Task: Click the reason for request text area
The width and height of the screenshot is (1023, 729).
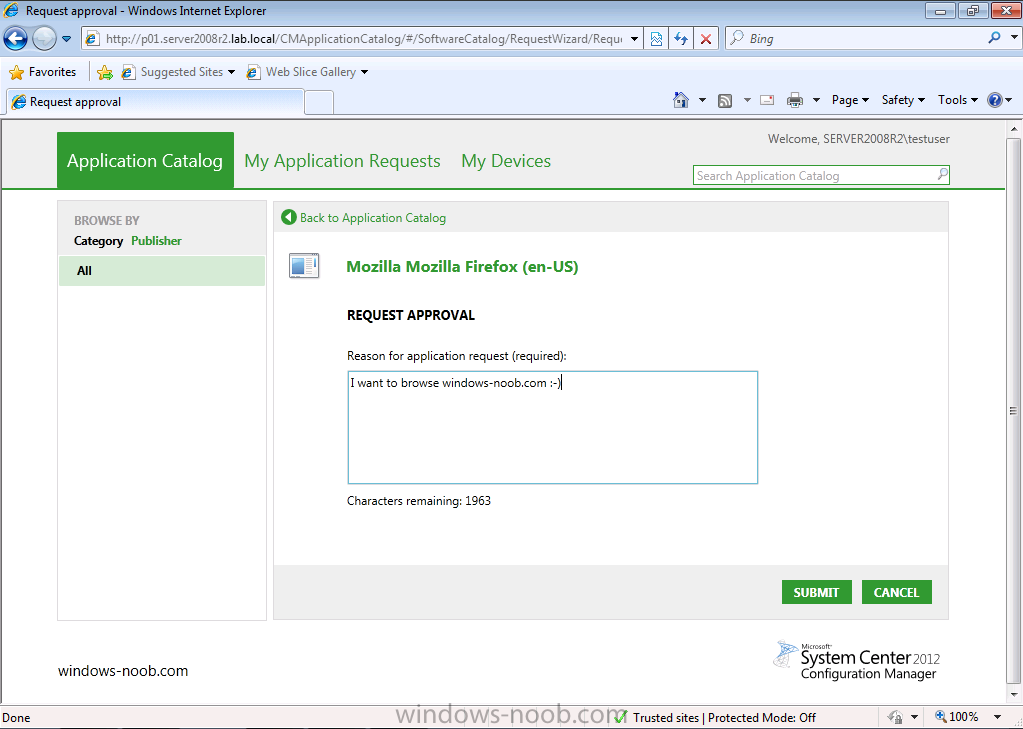Action: tap(553, 427)
